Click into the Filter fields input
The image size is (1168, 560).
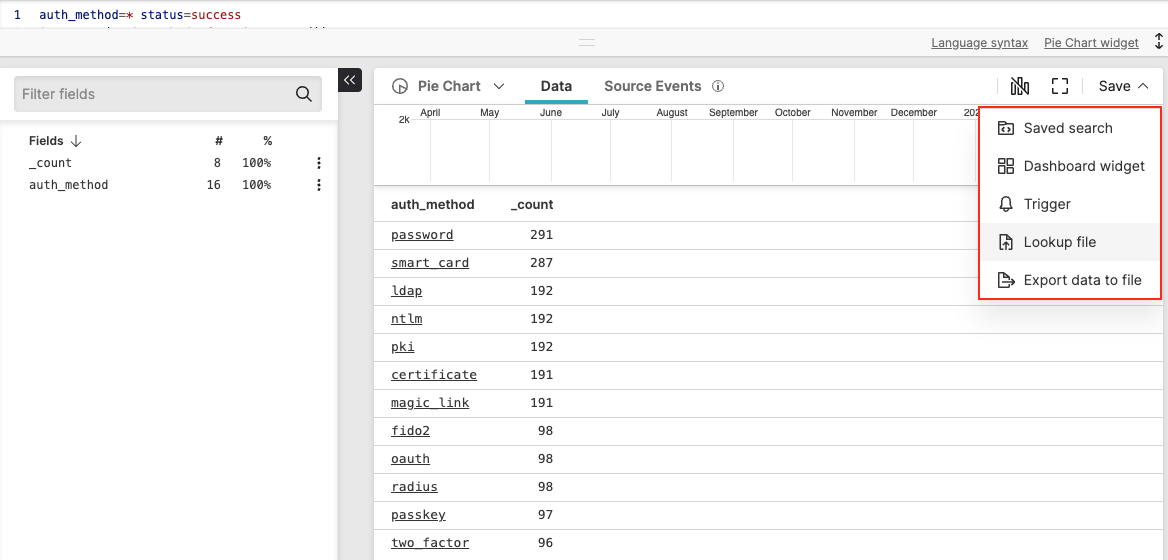pyautogui.click(x=150, y=94)
